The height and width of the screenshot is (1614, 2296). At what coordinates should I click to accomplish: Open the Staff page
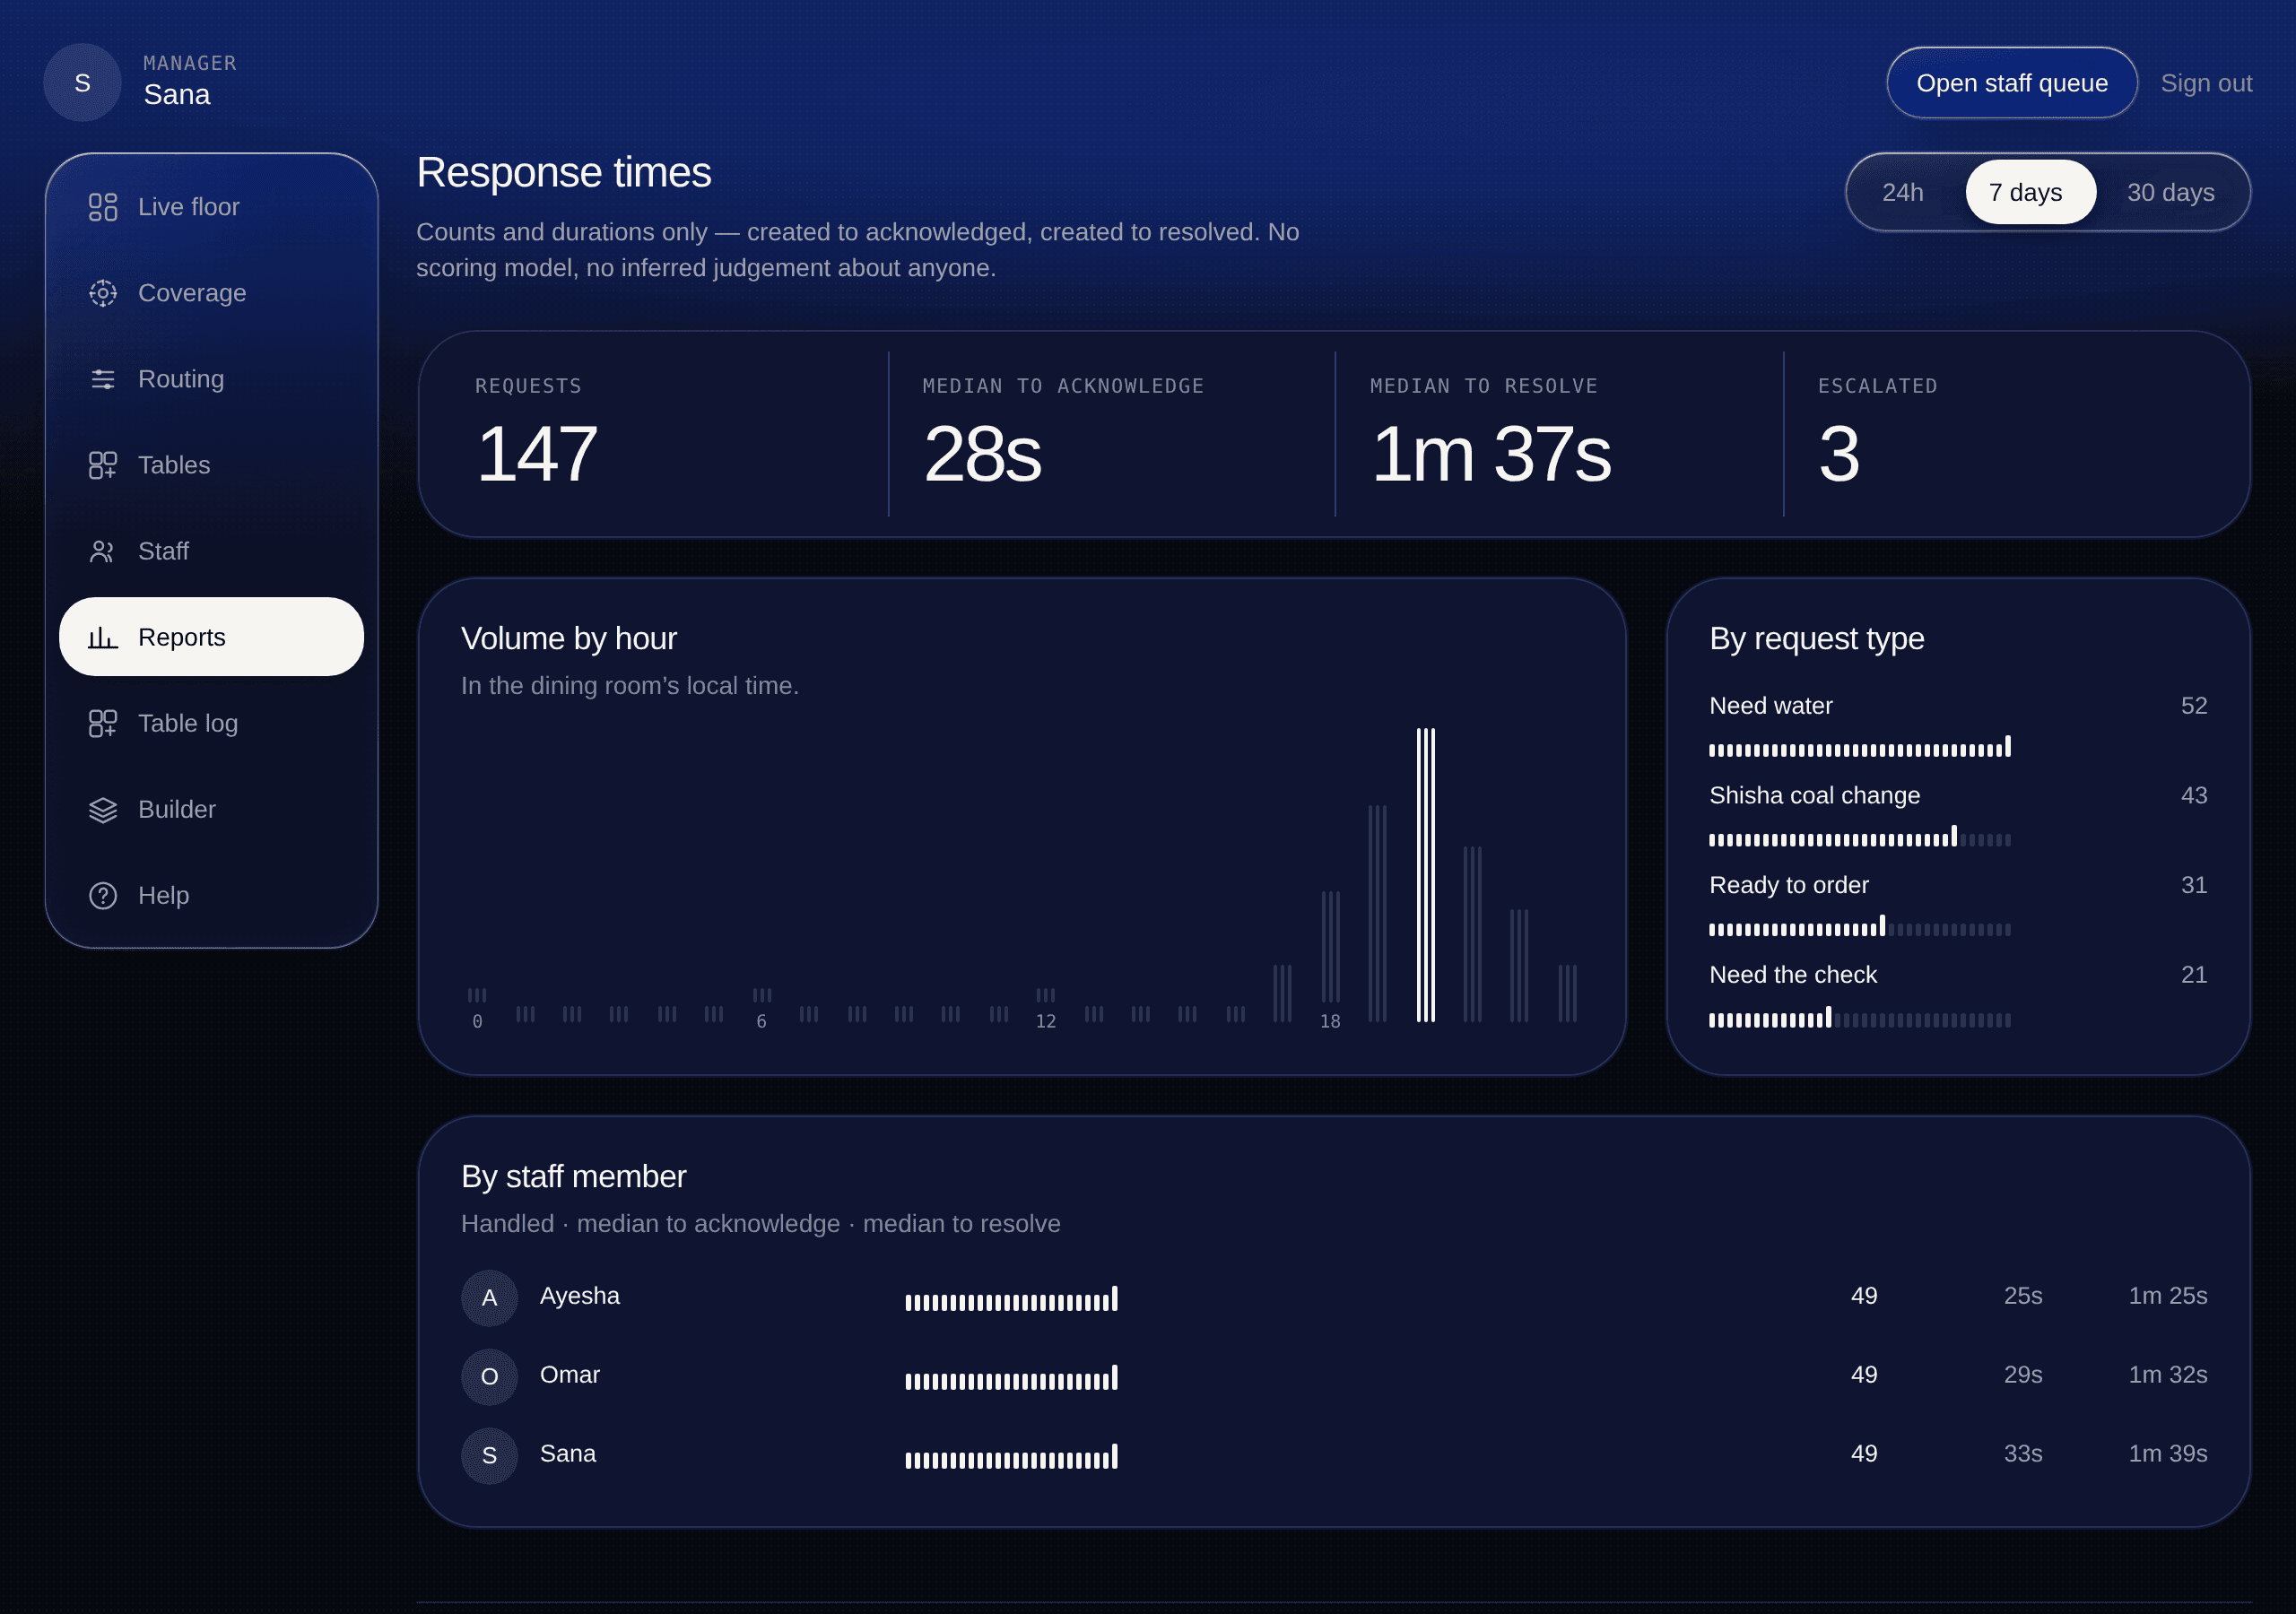click(211, 551)
